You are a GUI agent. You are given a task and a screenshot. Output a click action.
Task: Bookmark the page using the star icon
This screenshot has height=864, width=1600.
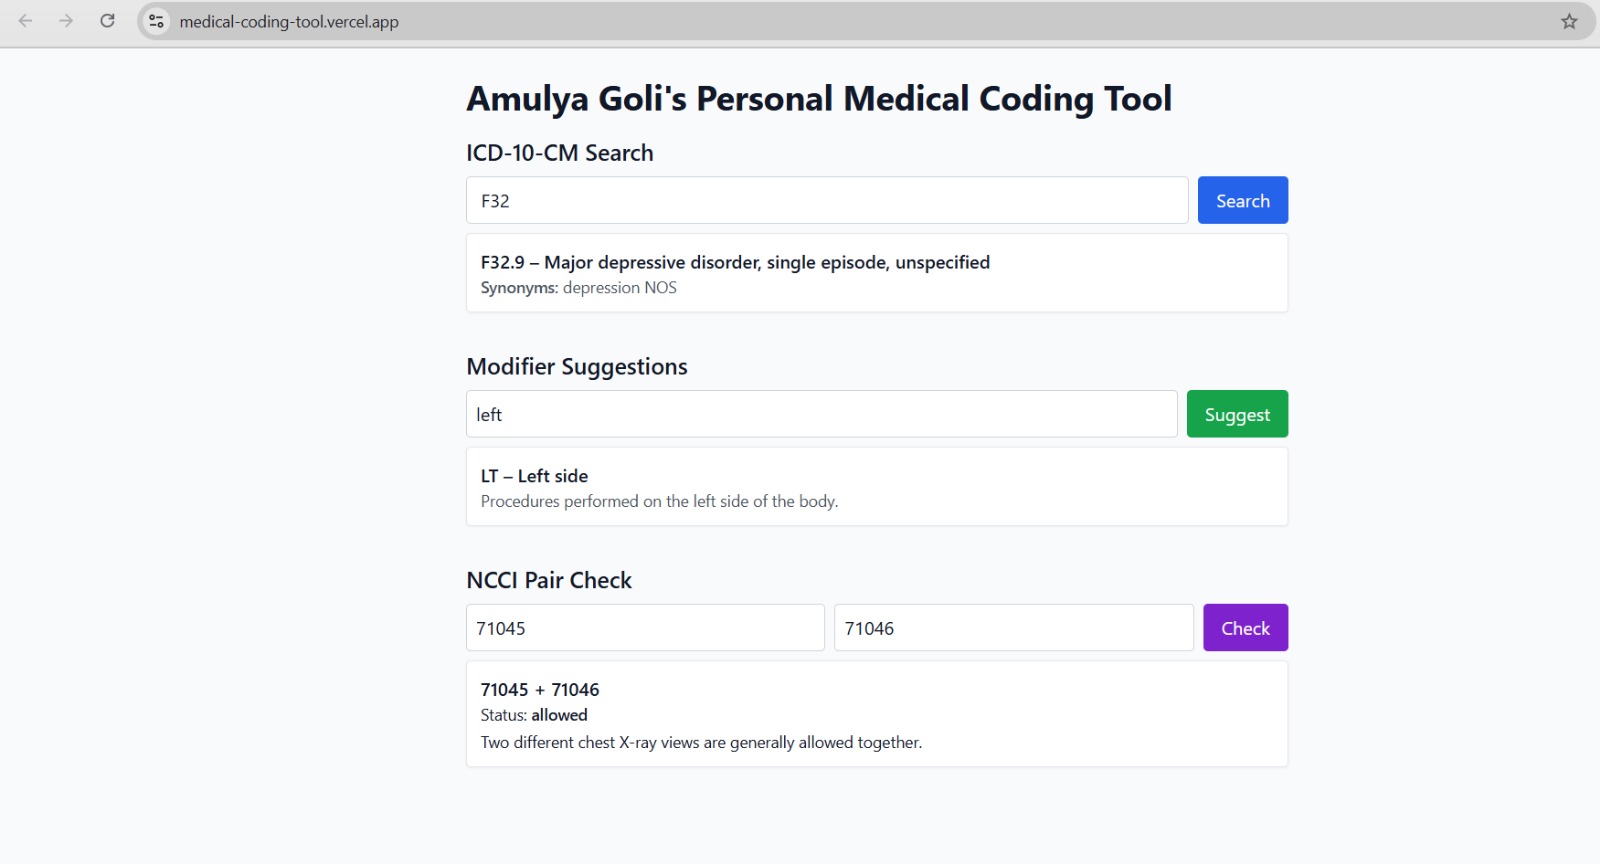click(x=1571, y=20)
